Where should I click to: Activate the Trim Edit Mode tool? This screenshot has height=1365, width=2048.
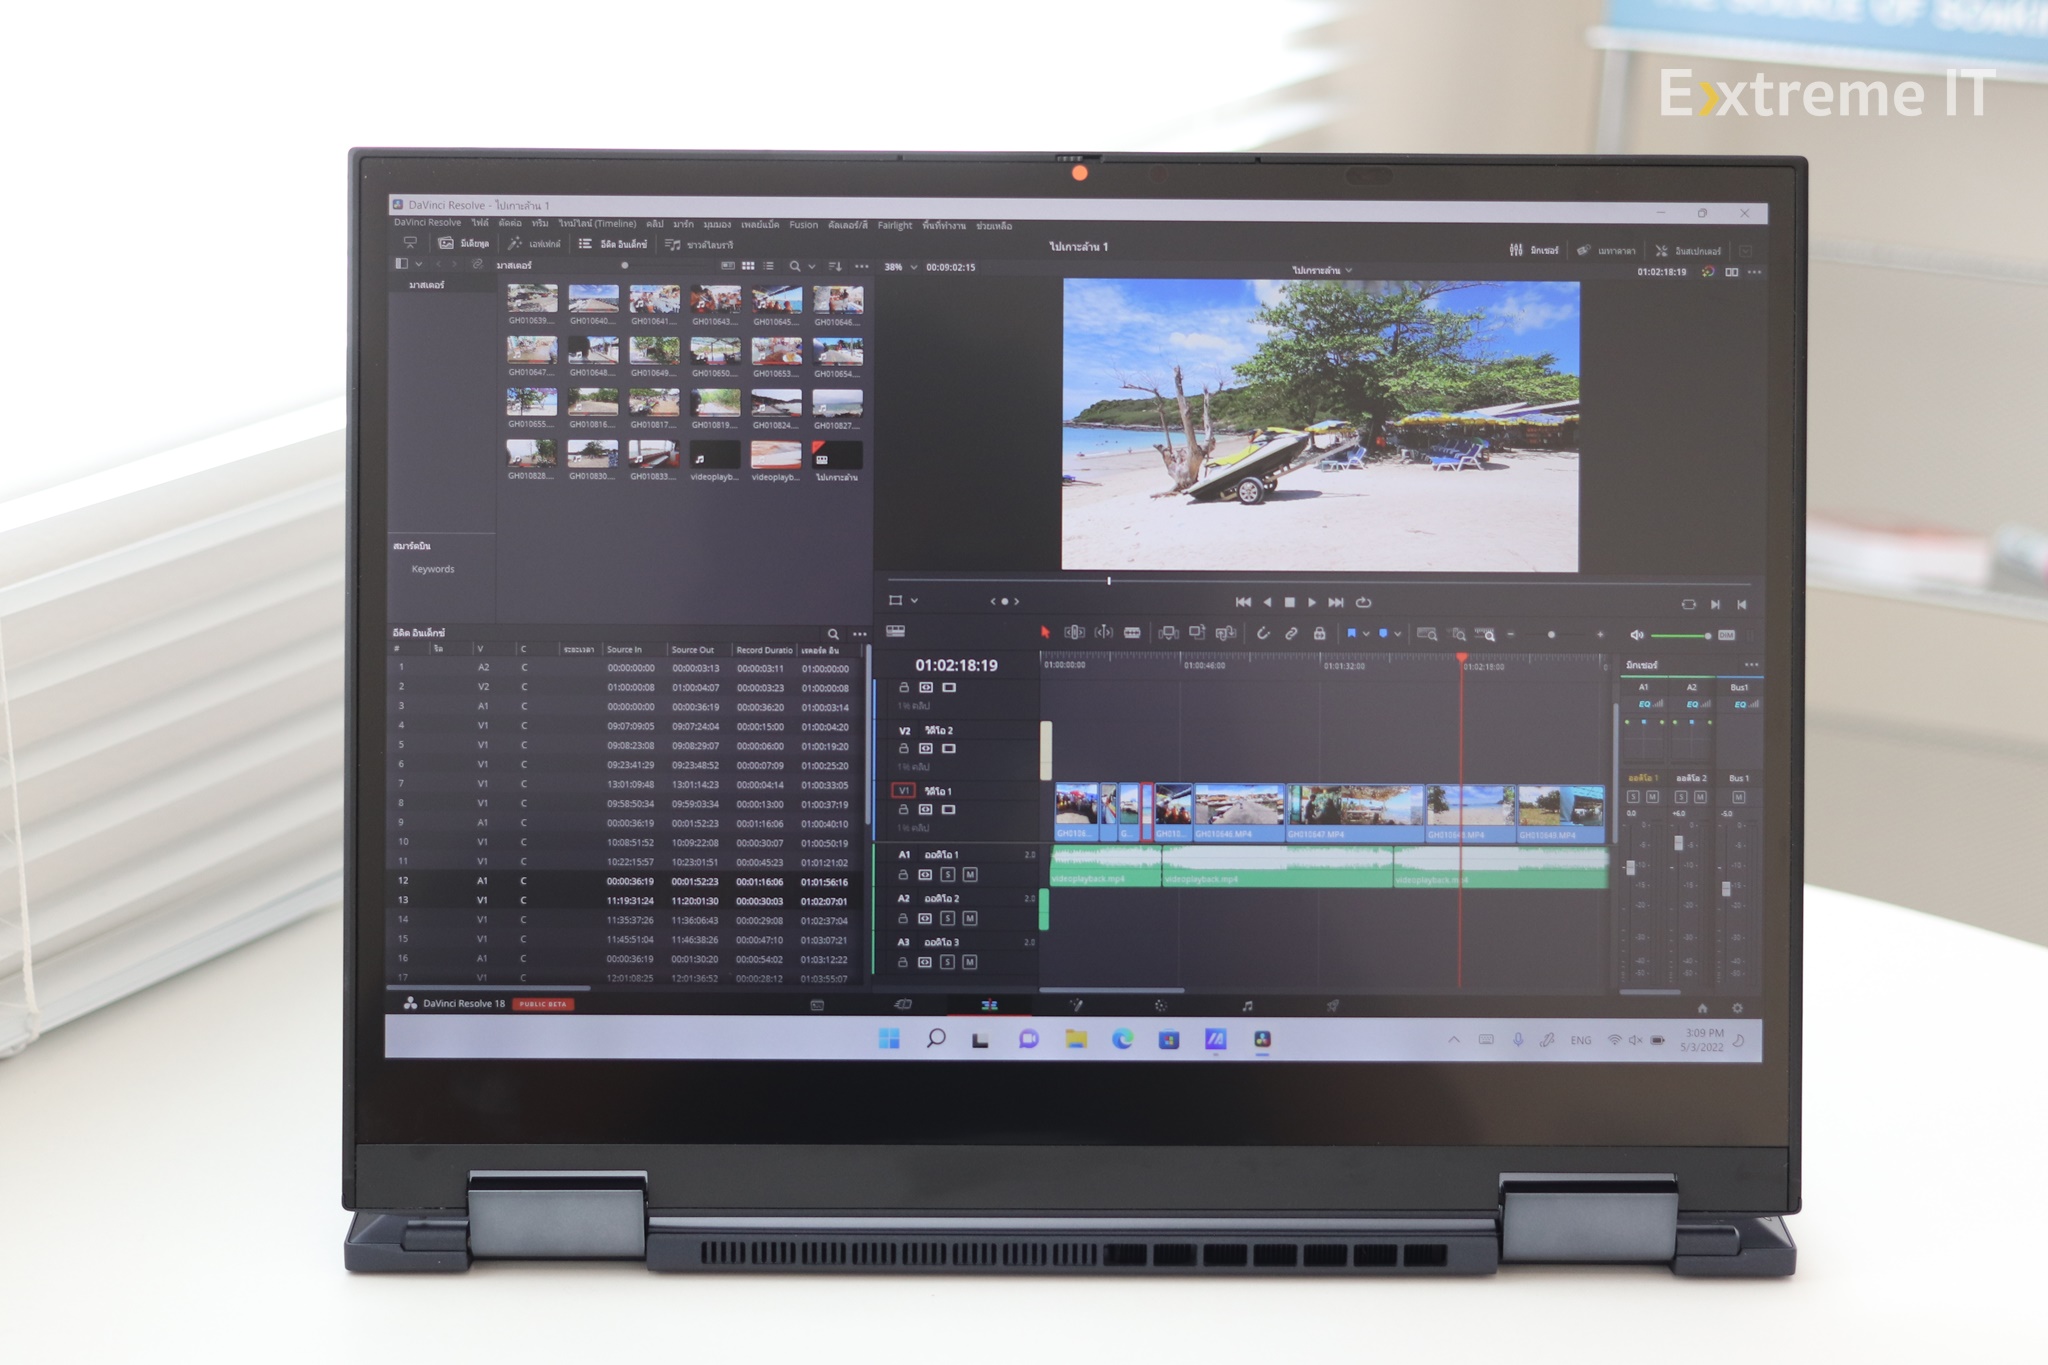[1074, 633]
